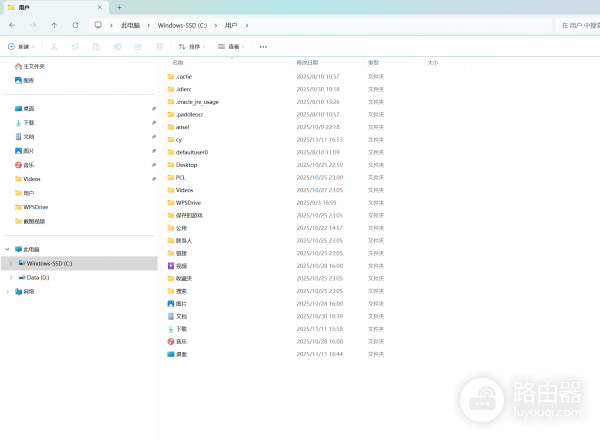This screenshot has height=440, width=600.
Task: Unpin 音乐 via its pin icon
Action: 154,165
